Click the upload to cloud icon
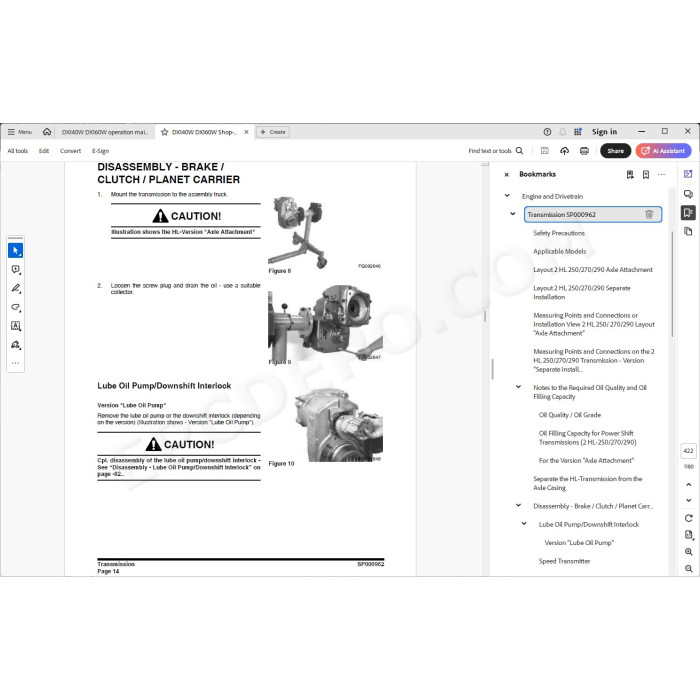The image size is (700, 700). pyautogui.click(x=564, y=151)
